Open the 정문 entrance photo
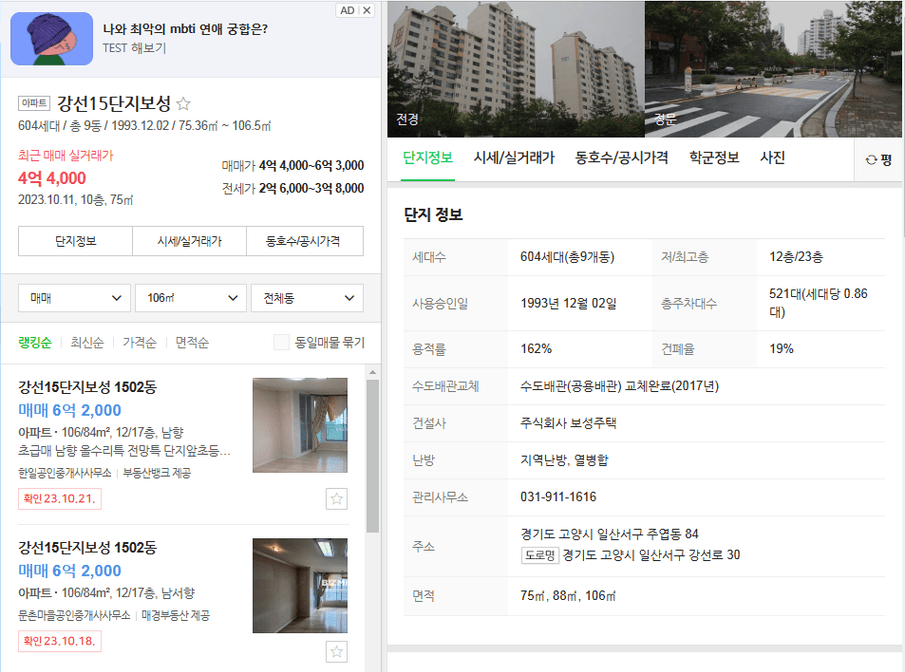Screen dimensions: 905x672 [773, 69]
